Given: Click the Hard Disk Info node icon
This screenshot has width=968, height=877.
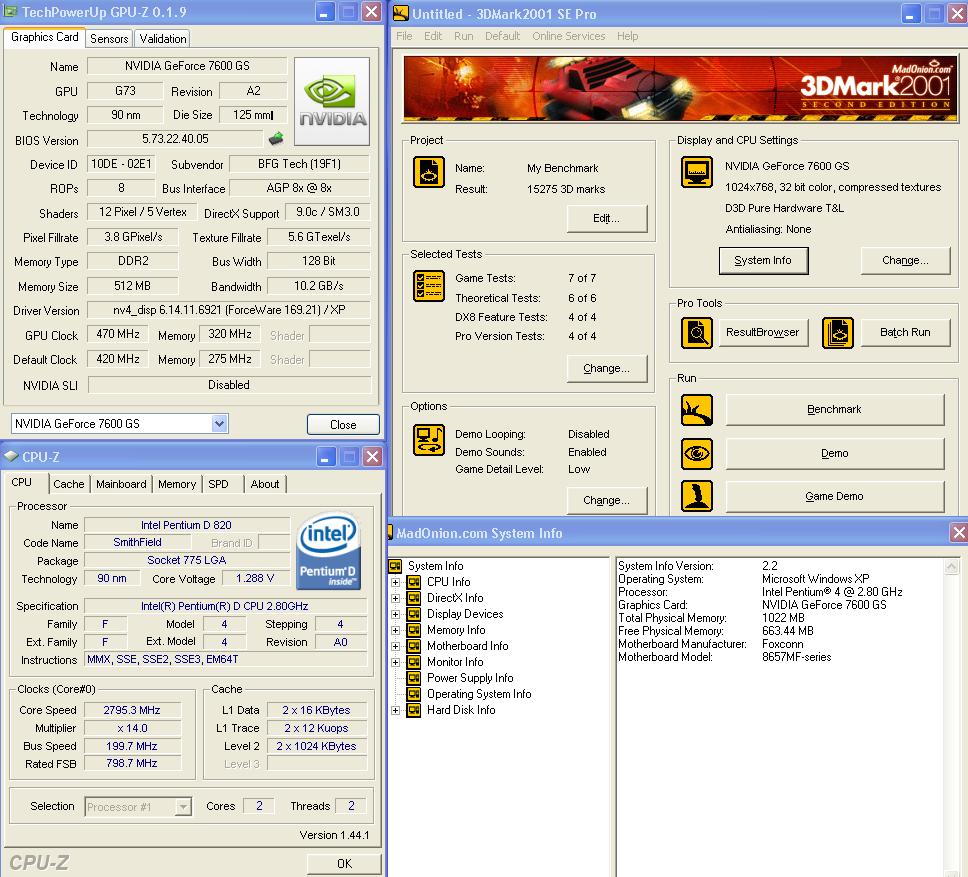Looking at the screenshot, I should tap(414, 710).
